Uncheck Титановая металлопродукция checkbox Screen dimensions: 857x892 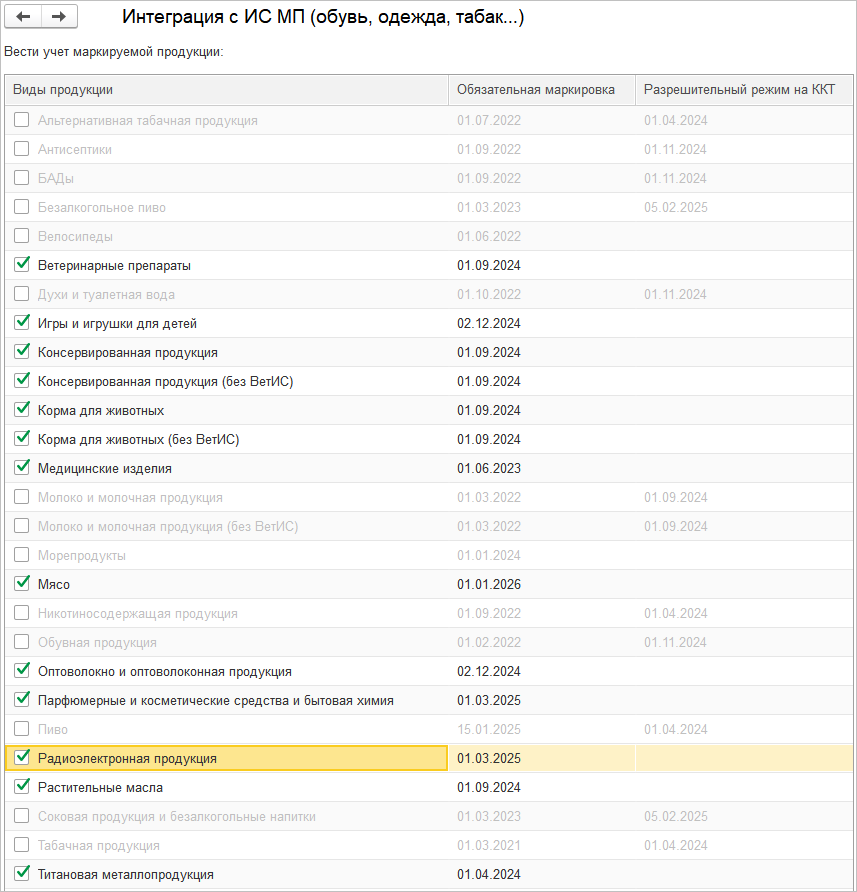[x=22, y=874]
